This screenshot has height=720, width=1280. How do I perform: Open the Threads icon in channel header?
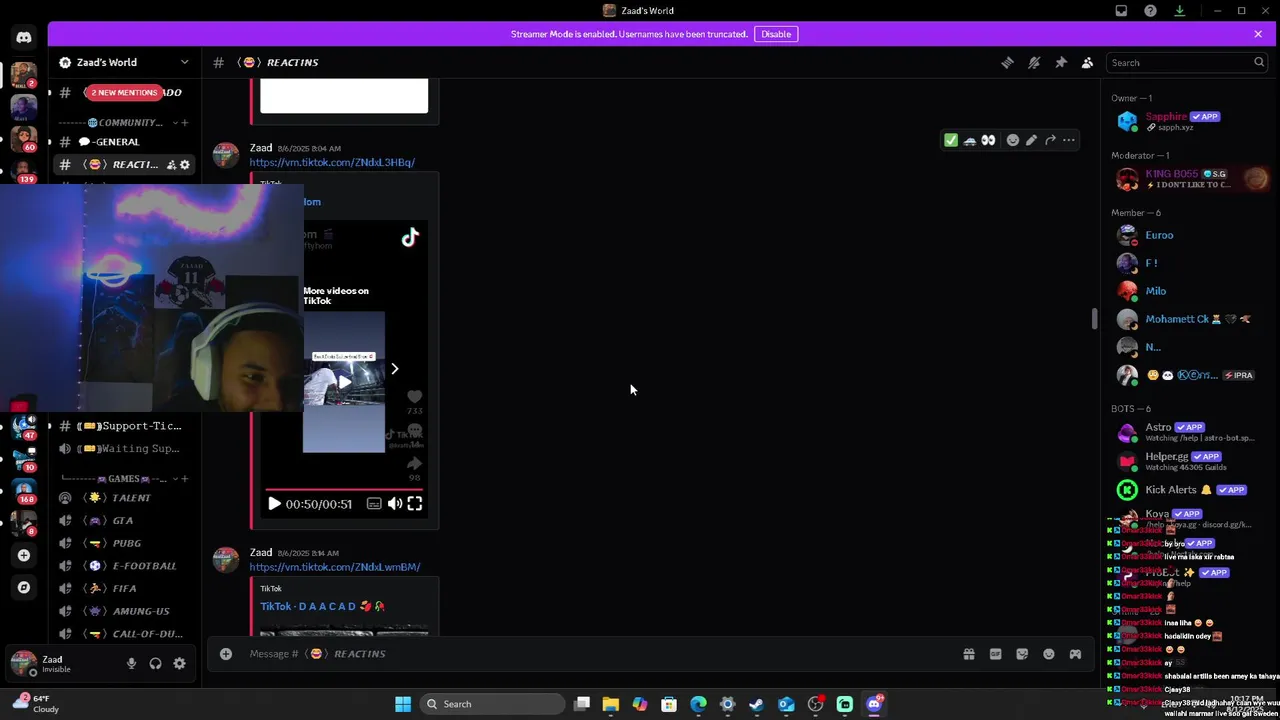coord(1007,62)
